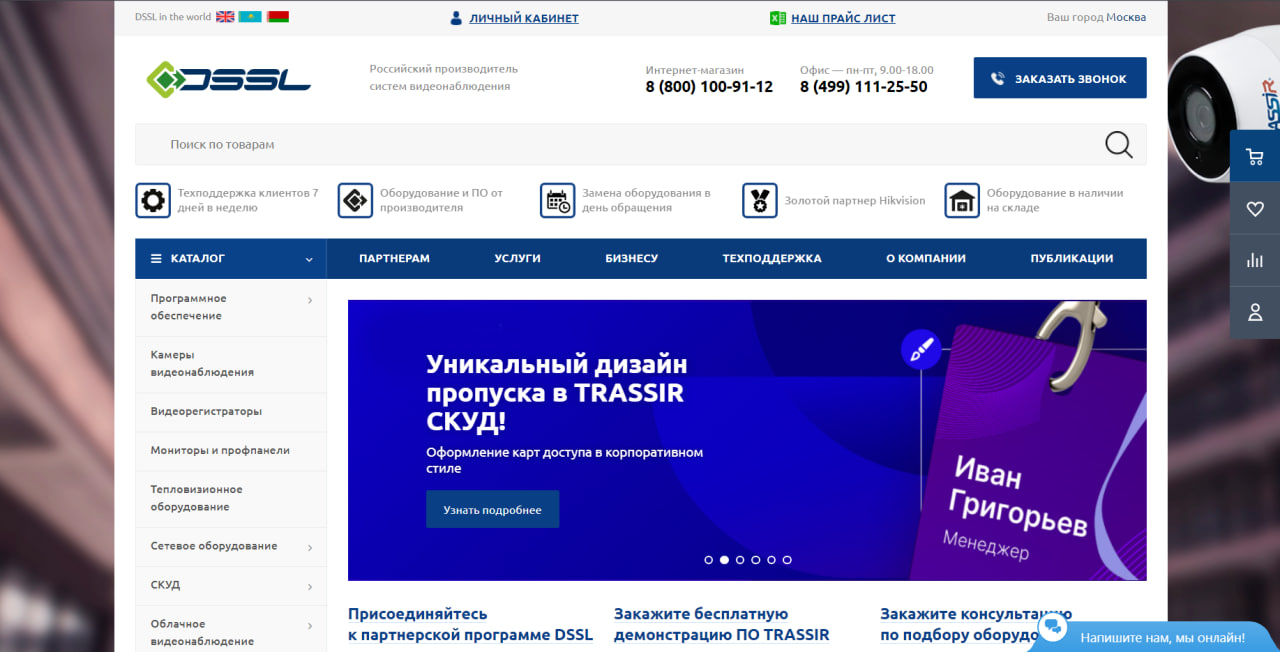The width and height of the screenshot is (1280, 652).
Task: Select the first banner slide dot
Action: 709,560
